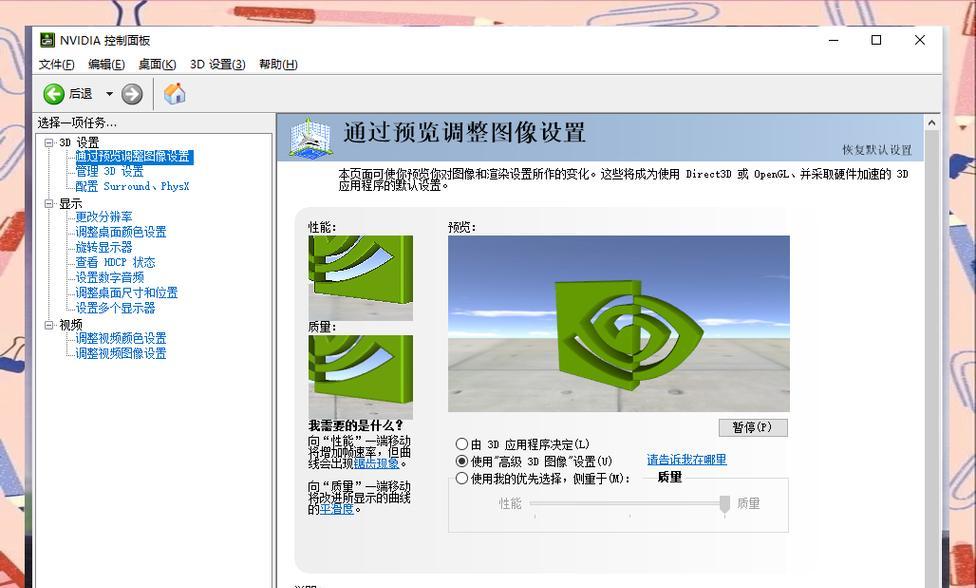Viewport: 976px width, 588px height.
Task: Open the 3D 设置(3) menu
Action: (217, 64)
